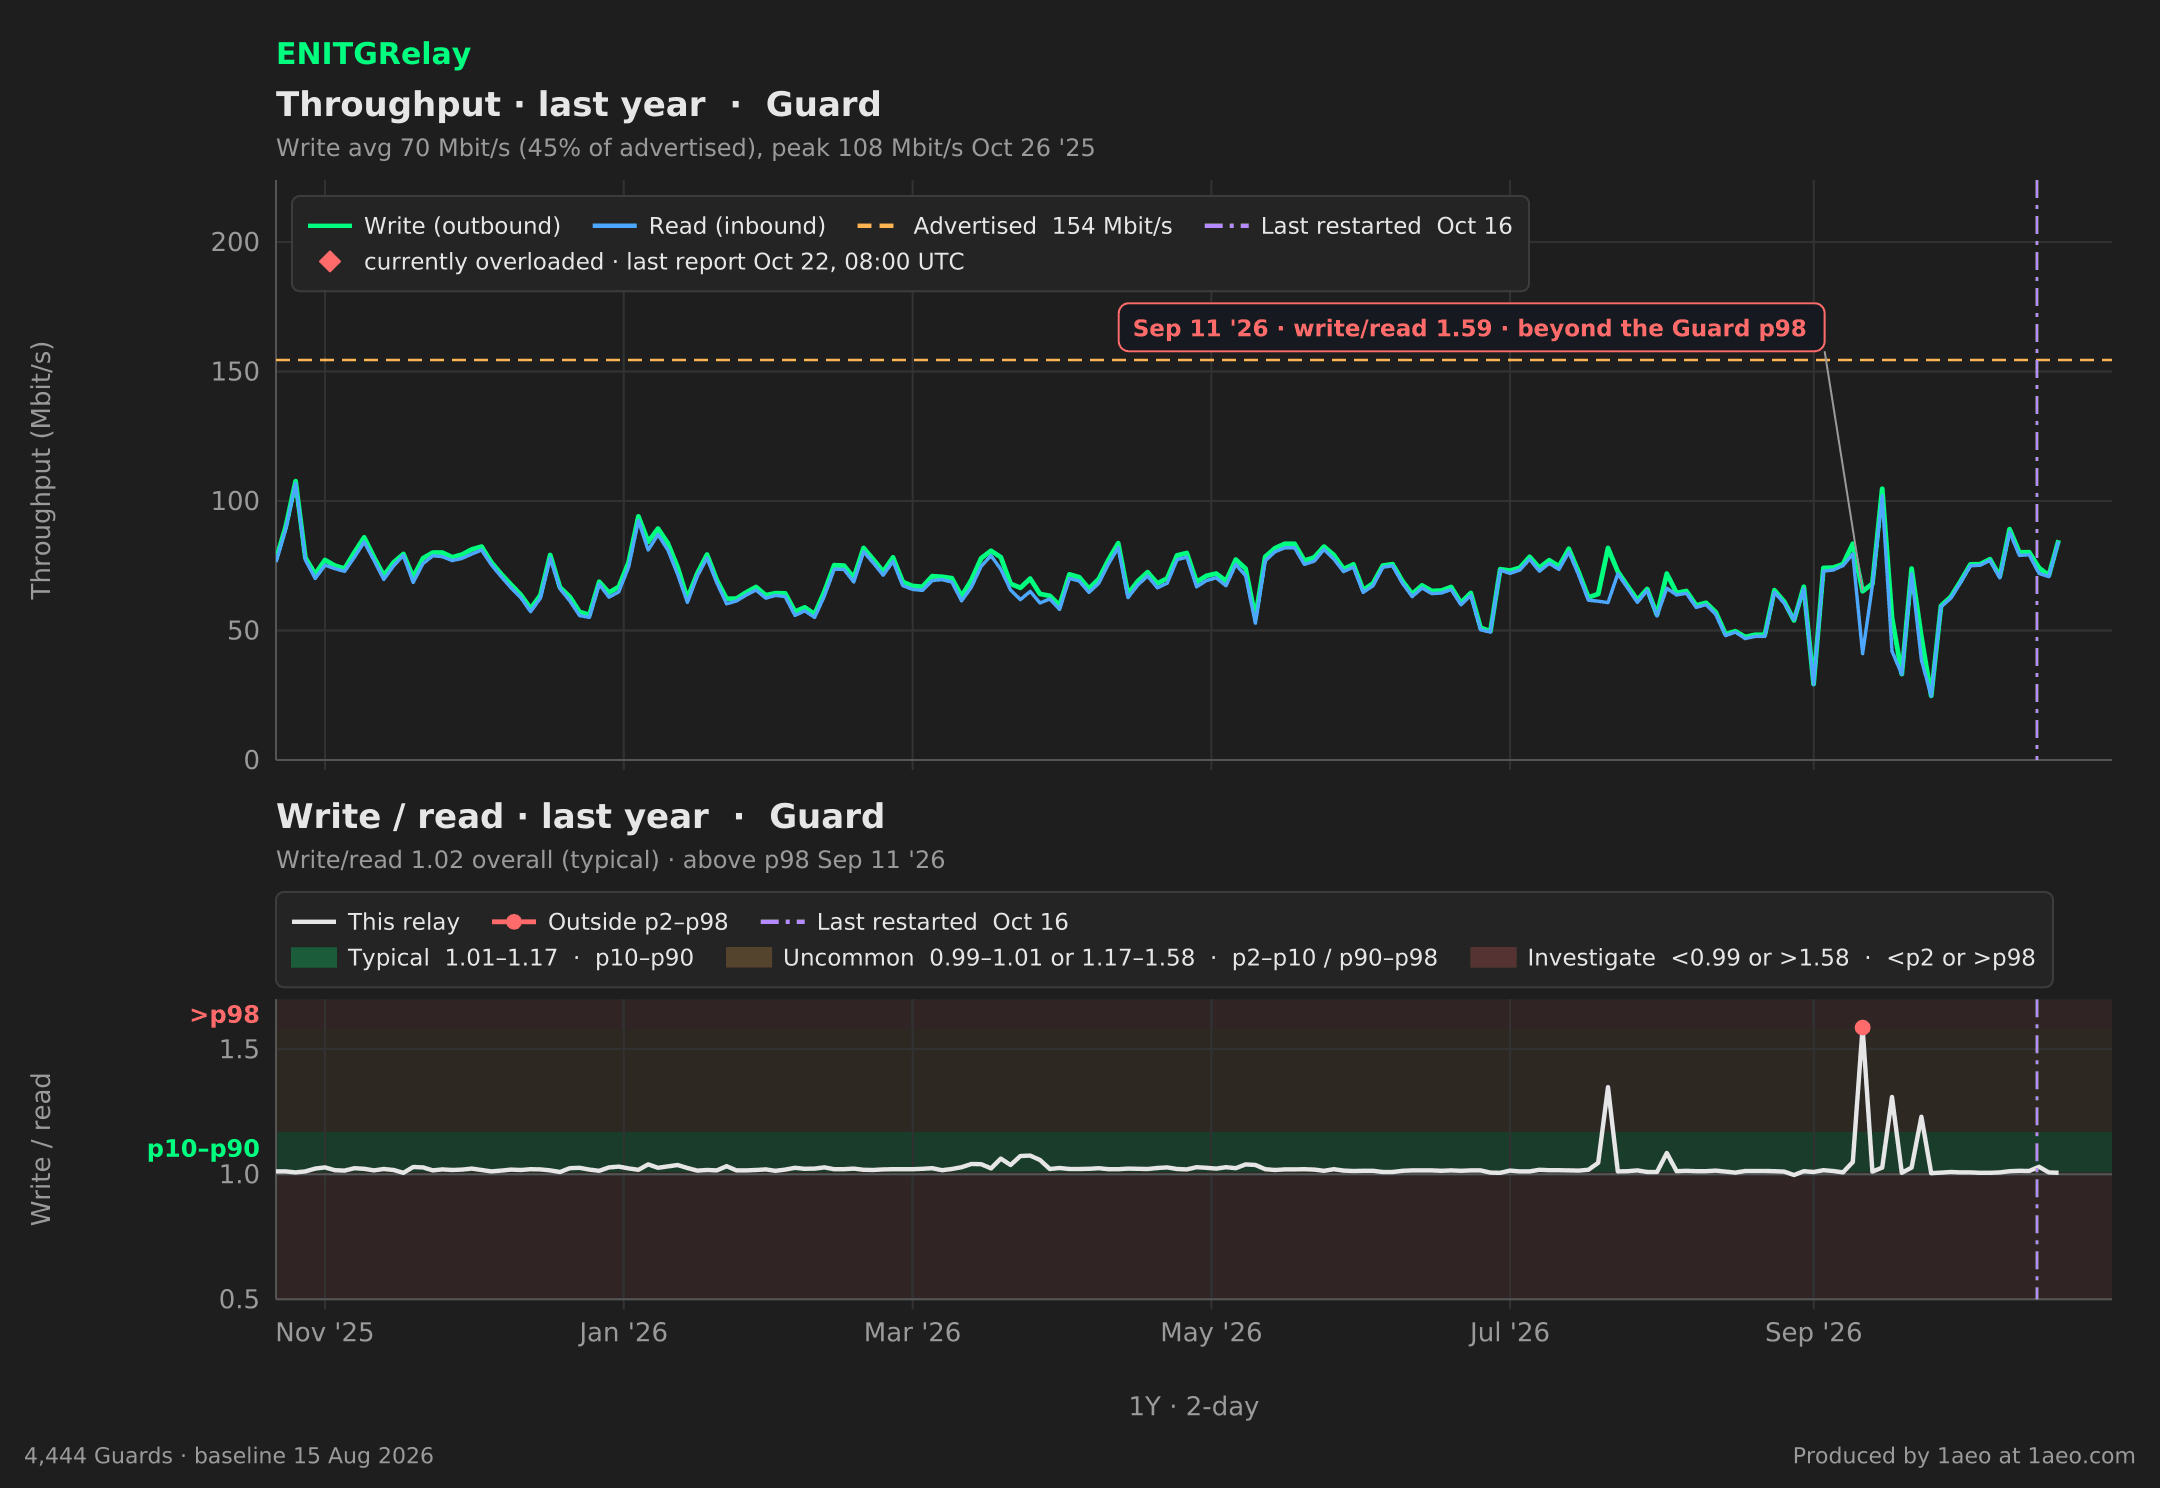Click the Sep '26 x-axis label
Screen dimensions: 2160x1488
click(1813, 1333)
